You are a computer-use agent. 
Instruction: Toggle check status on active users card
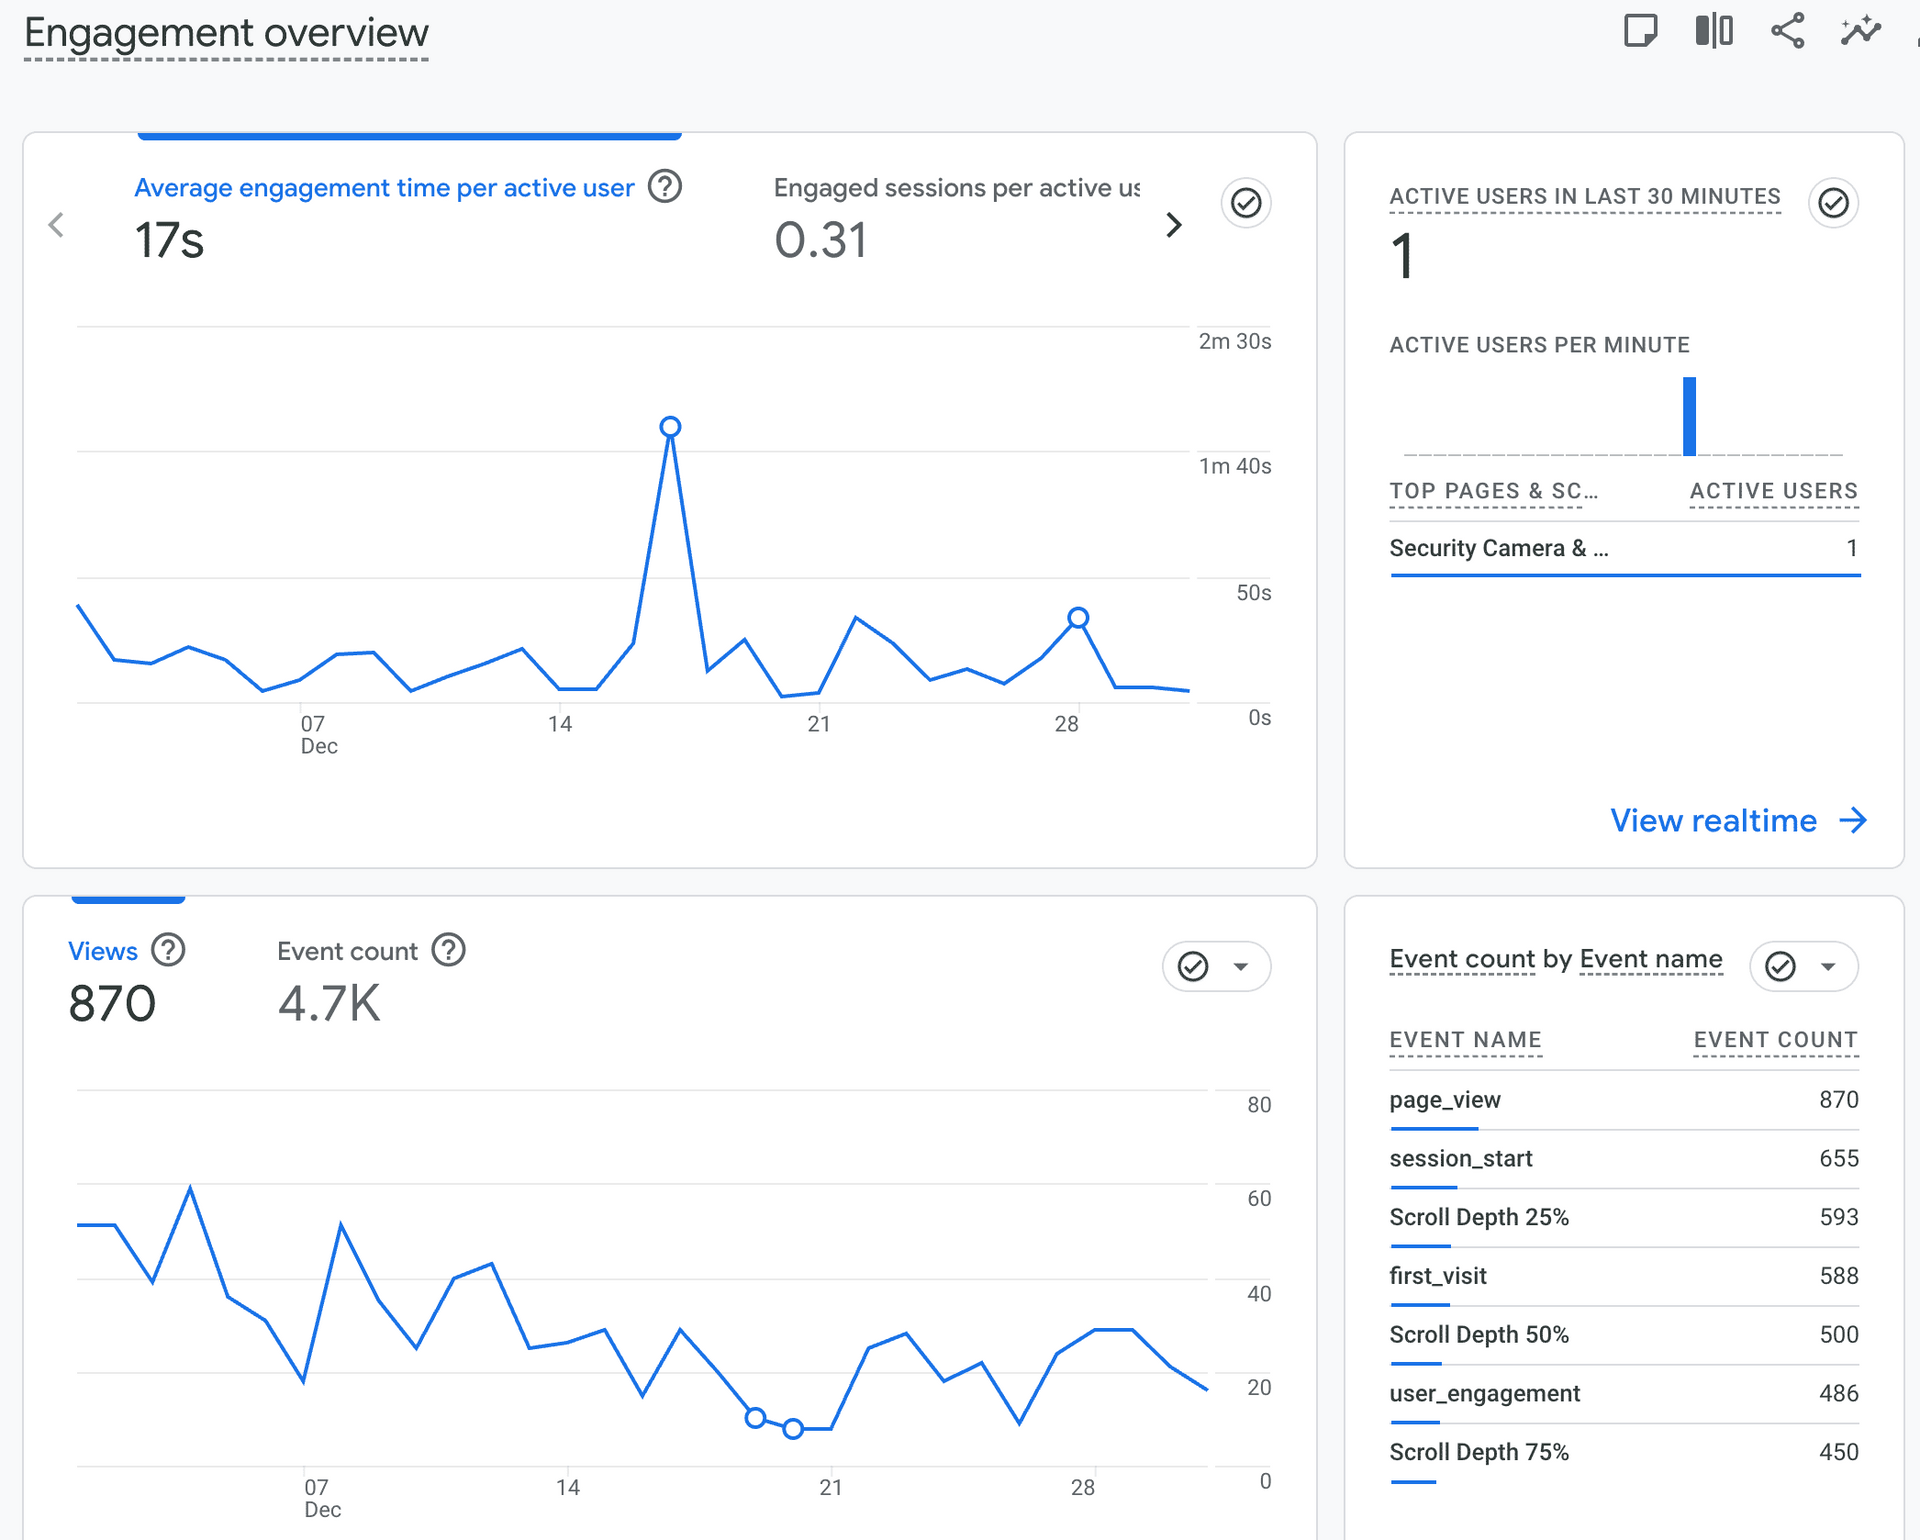point(1832,204)
